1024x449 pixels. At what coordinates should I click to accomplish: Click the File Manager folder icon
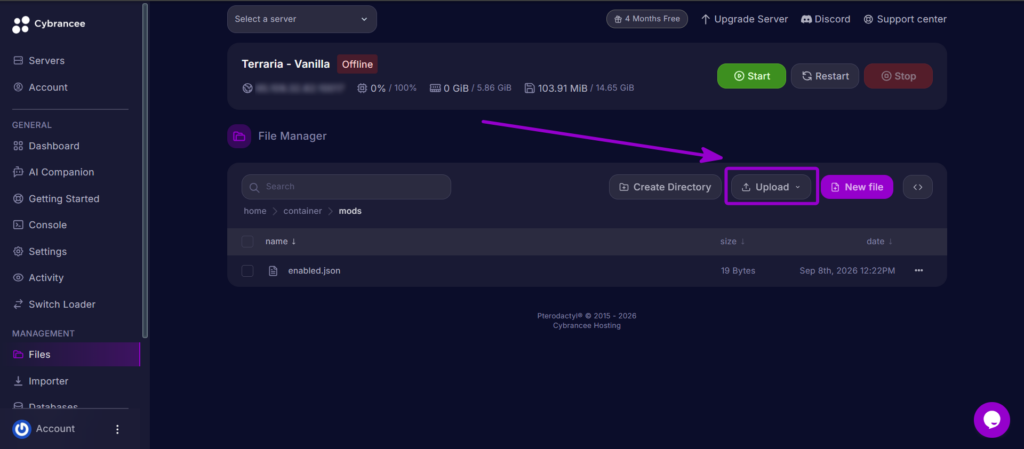pyautogui.click(x=239, y=136)
